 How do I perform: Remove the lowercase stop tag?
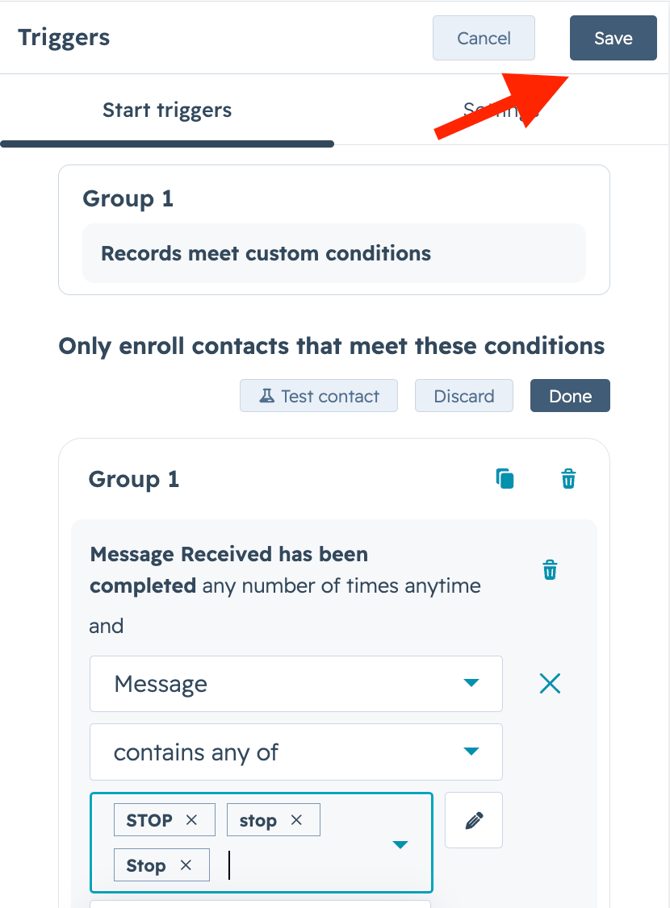tap(296, 820)
